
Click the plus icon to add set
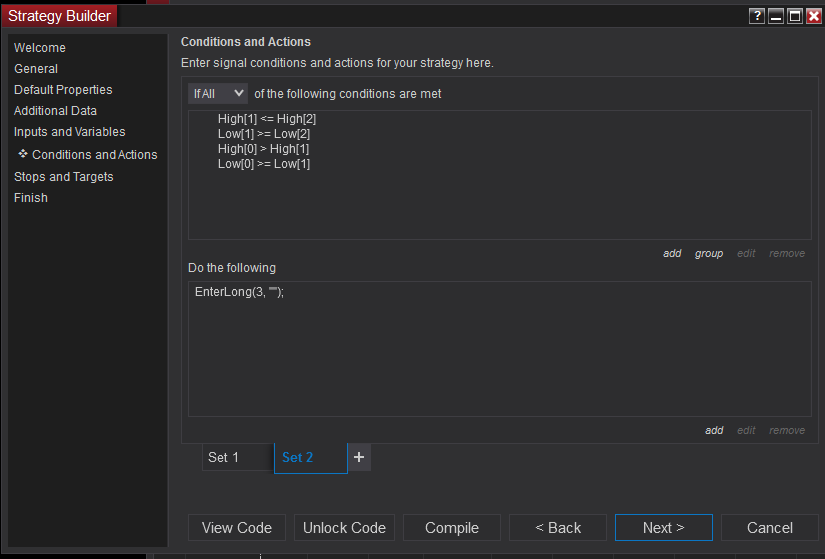[360, 457]
